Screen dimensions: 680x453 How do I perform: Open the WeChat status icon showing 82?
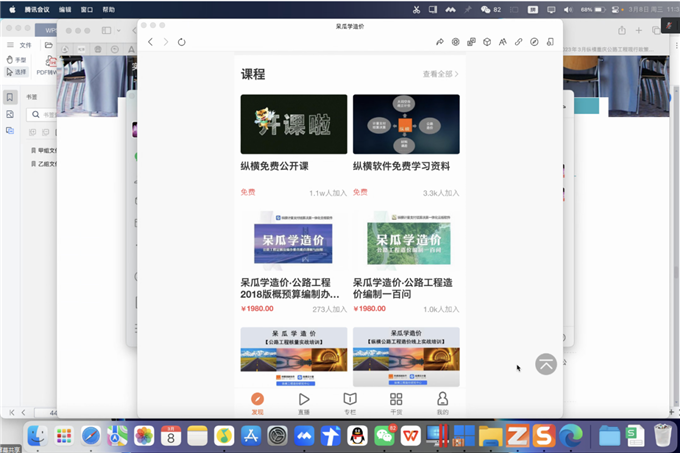coord(490,10)
